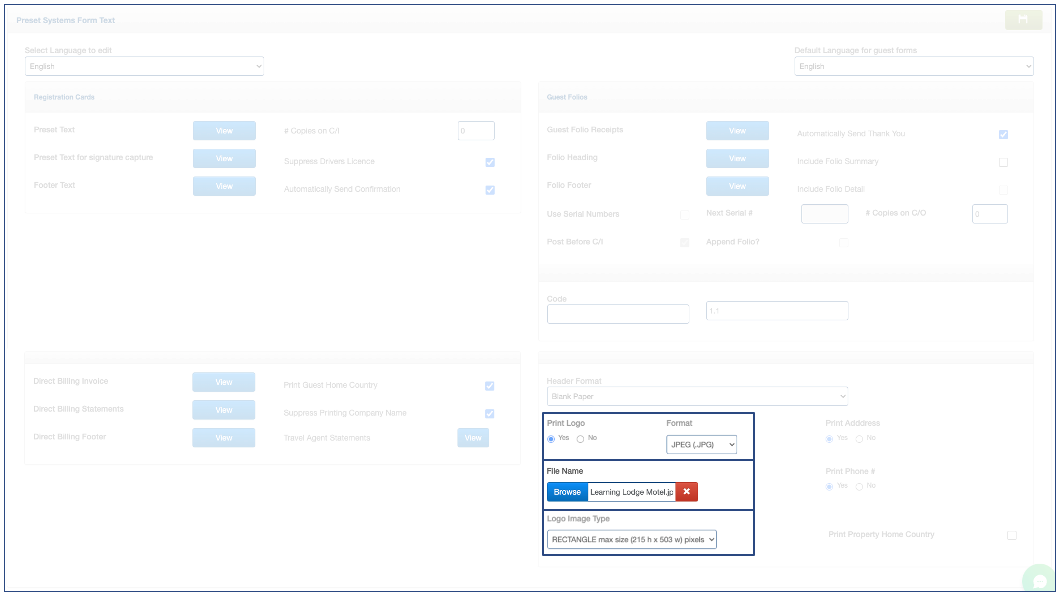View the Registration Cards Preset Text
The height and width of the screenshot is (595, 1059).
point(224,131)
